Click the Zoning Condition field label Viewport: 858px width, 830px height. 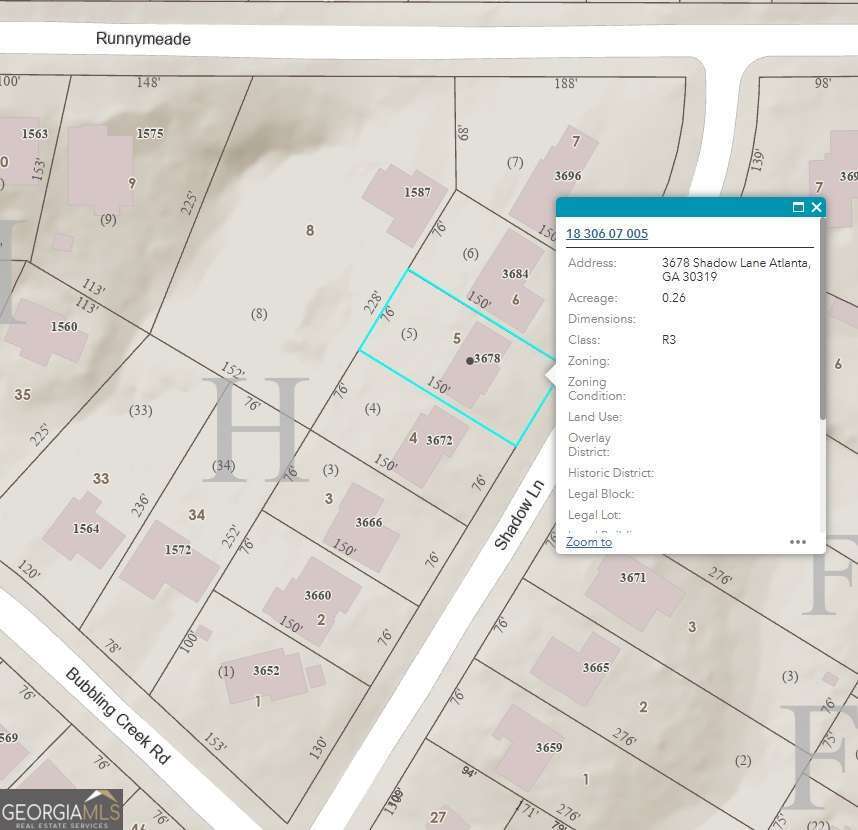coord(597,388)
